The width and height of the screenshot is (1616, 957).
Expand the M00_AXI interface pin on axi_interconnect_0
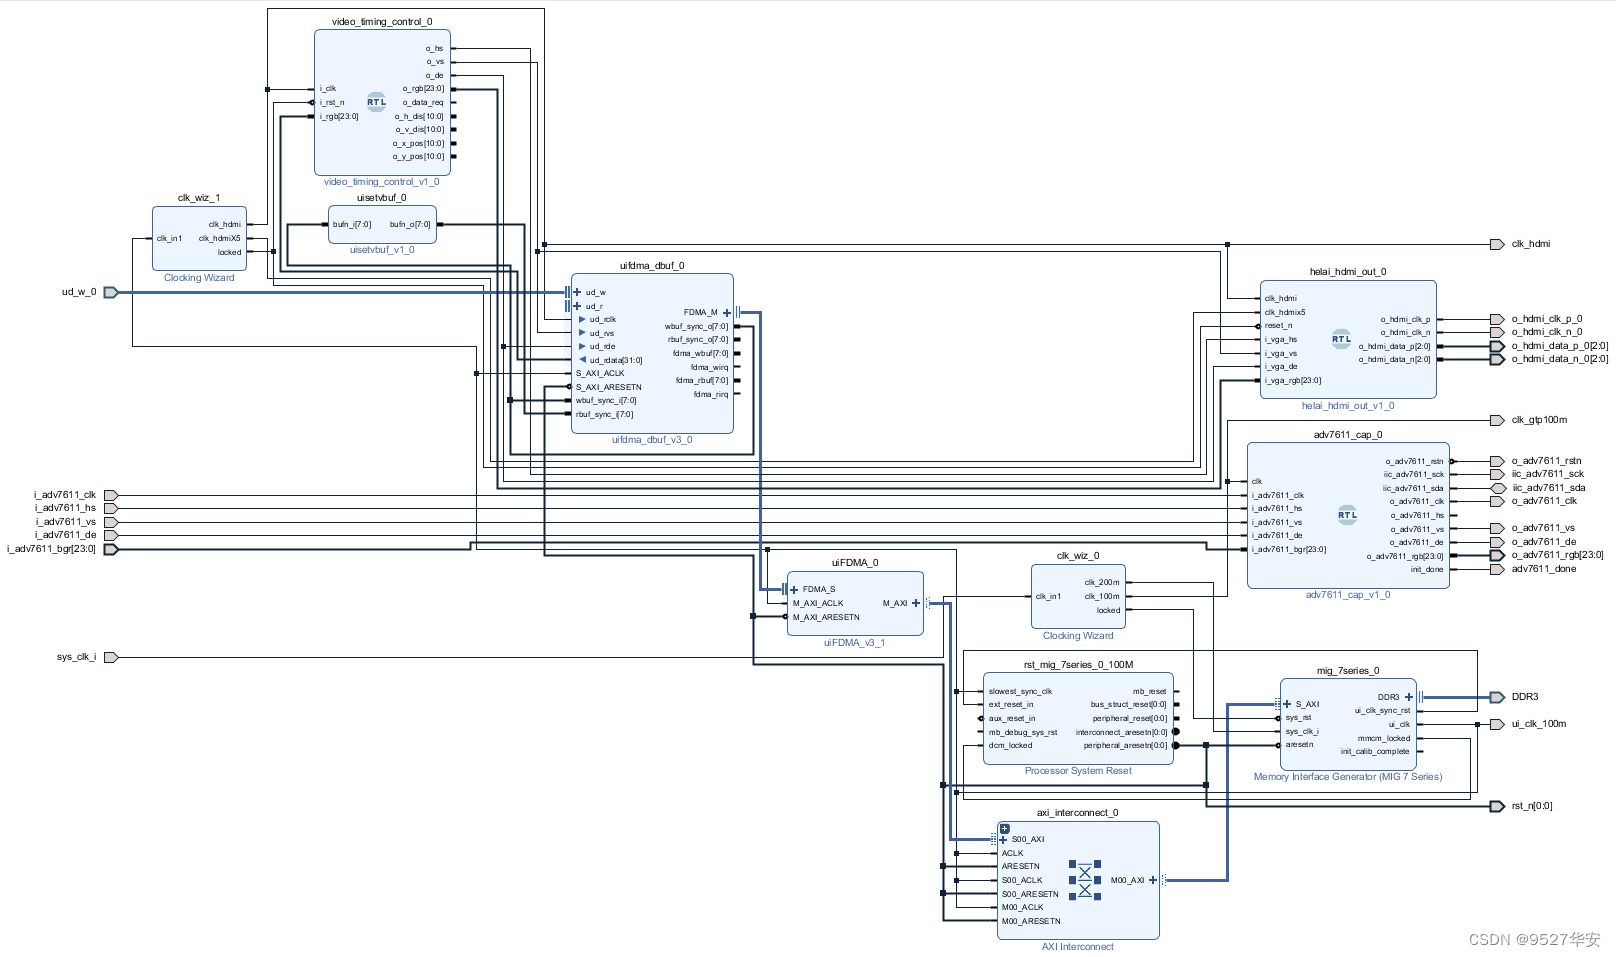pyautogui.click(x=1153, y=880)
